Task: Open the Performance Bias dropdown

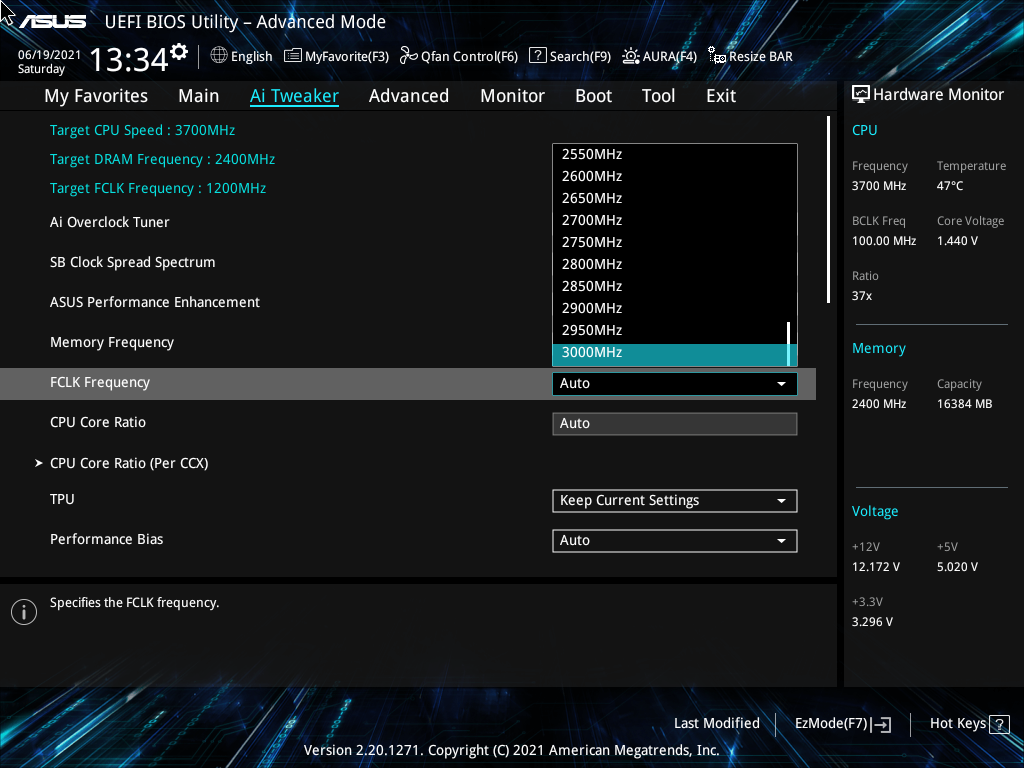Action: point(674,540)
